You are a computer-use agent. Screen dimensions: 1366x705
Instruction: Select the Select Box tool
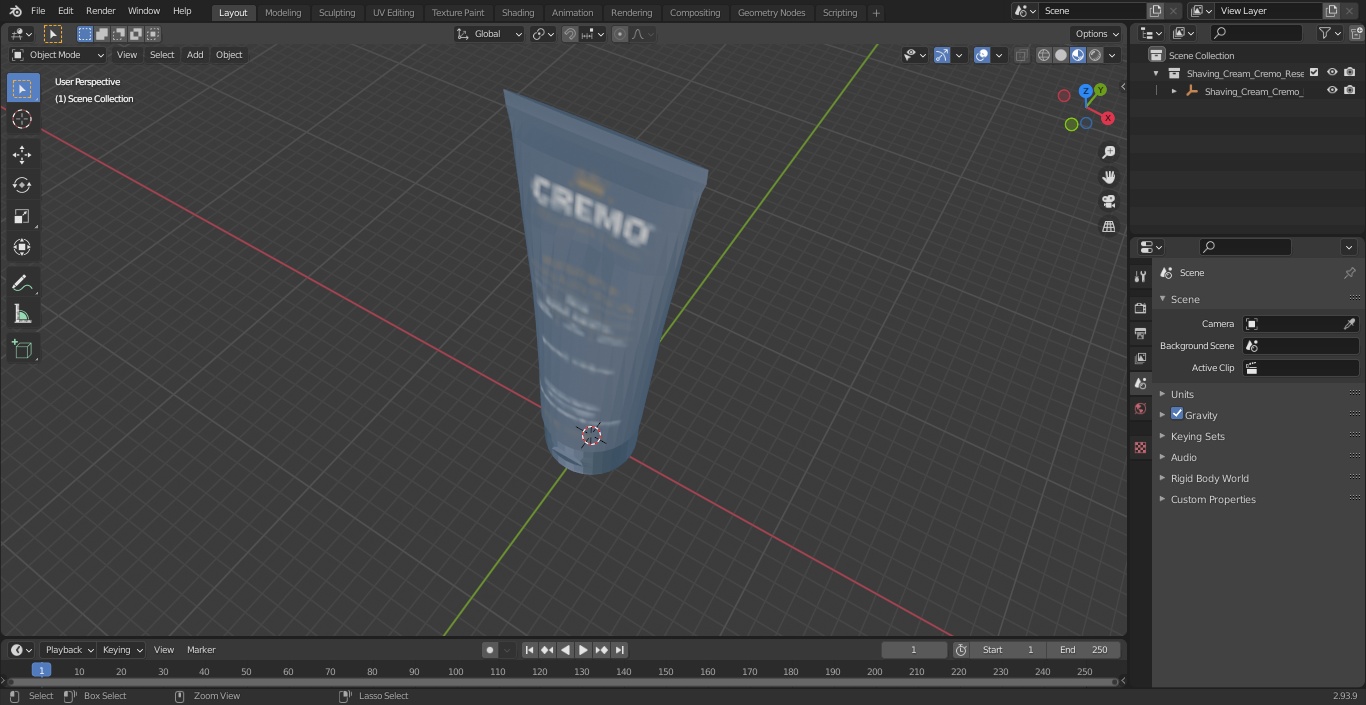coord(22,88)
